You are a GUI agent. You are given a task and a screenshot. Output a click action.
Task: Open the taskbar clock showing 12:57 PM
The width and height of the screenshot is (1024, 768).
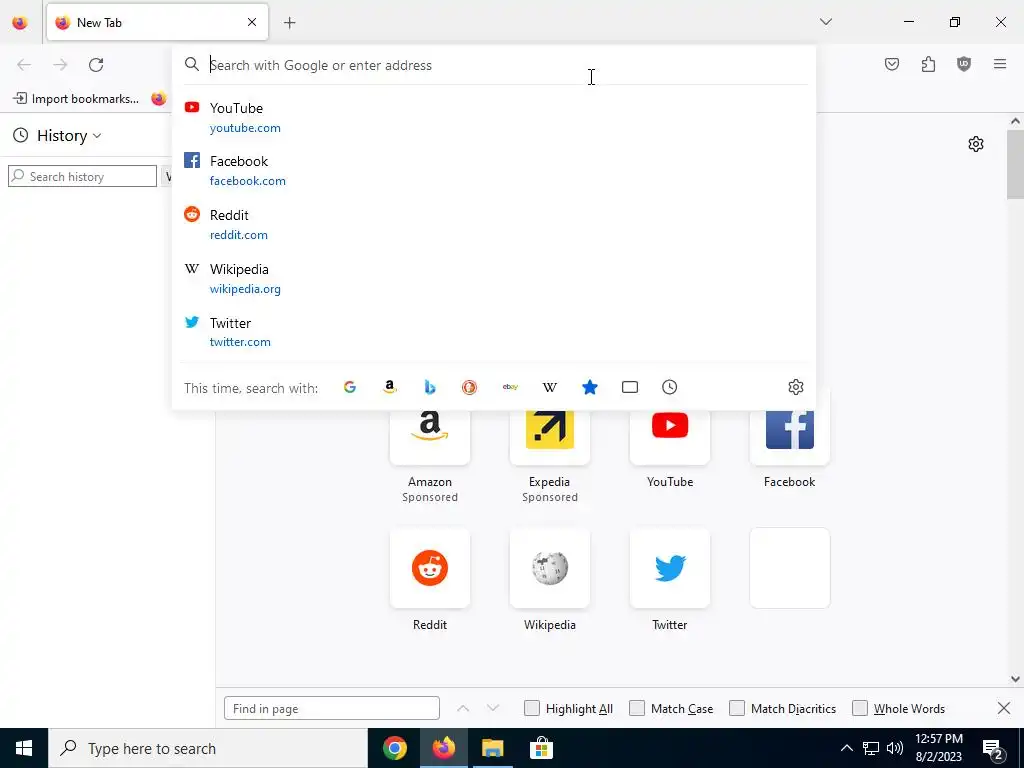(938, 748)
